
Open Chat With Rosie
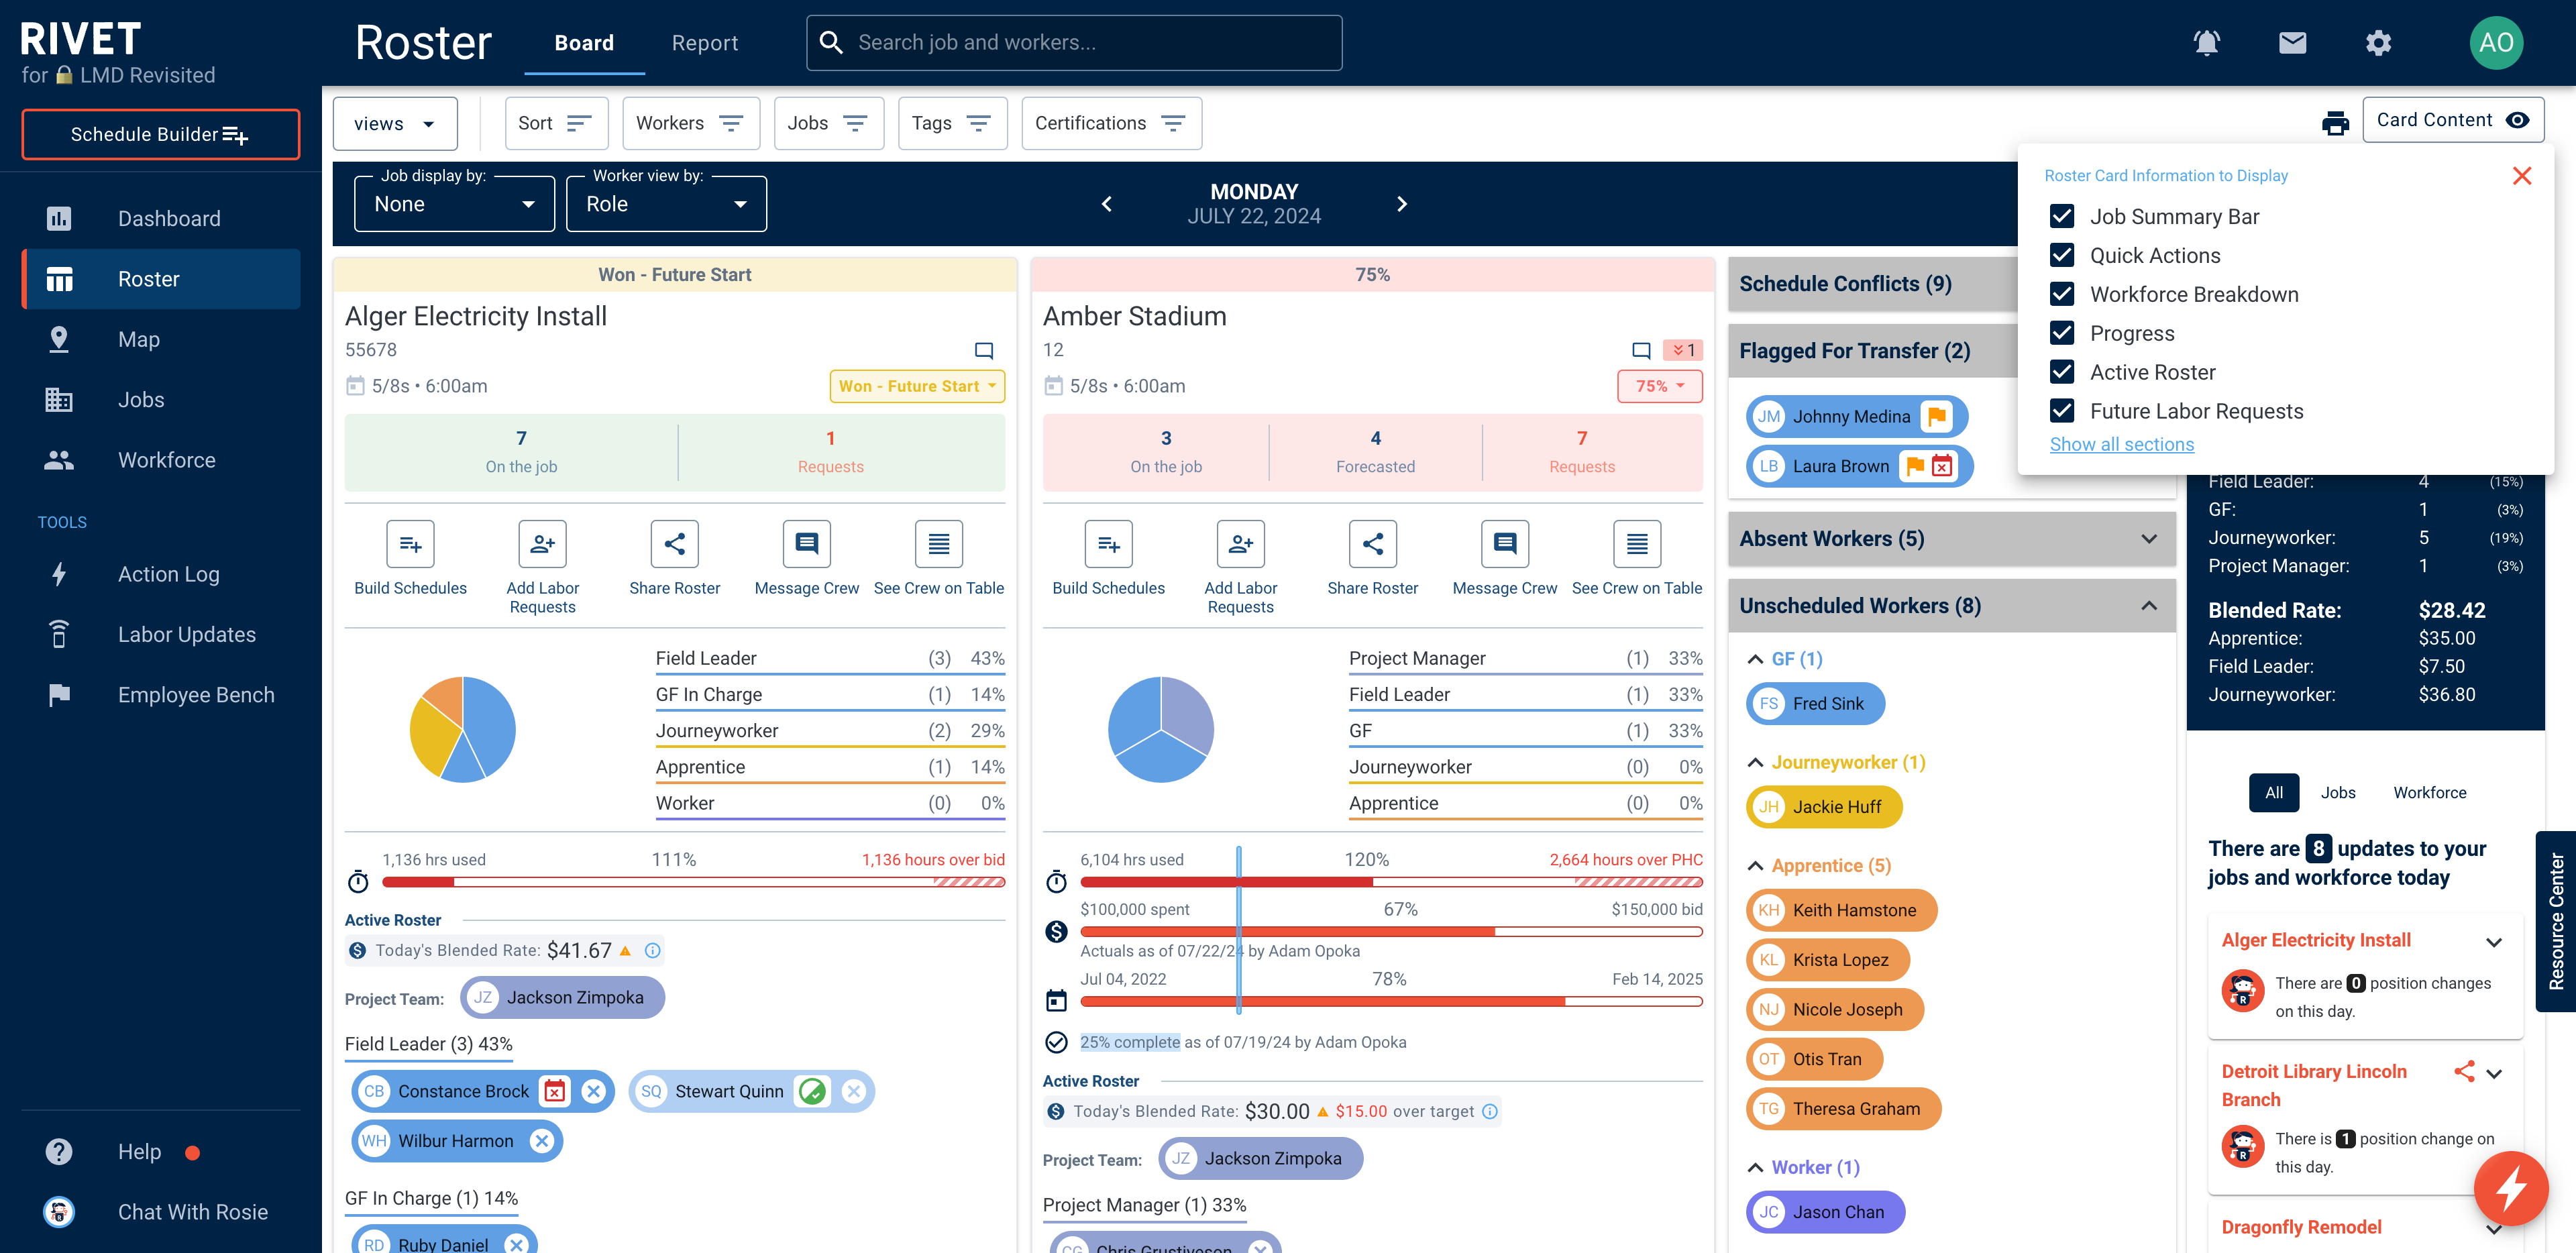[x=161, y=1212]
